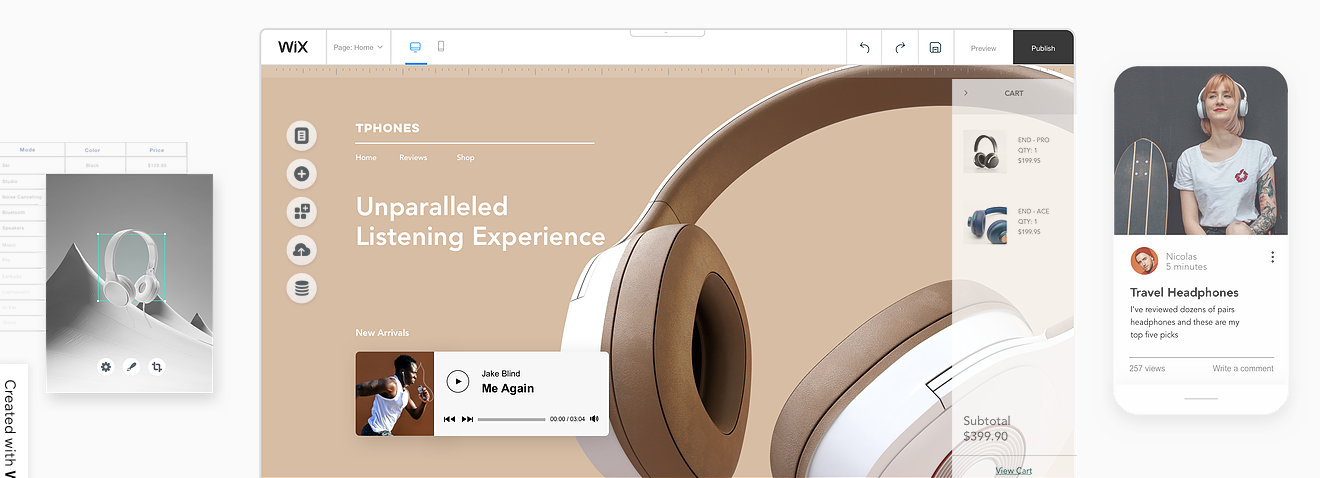Open the pages menu sidebar icon

click(302, 135)
